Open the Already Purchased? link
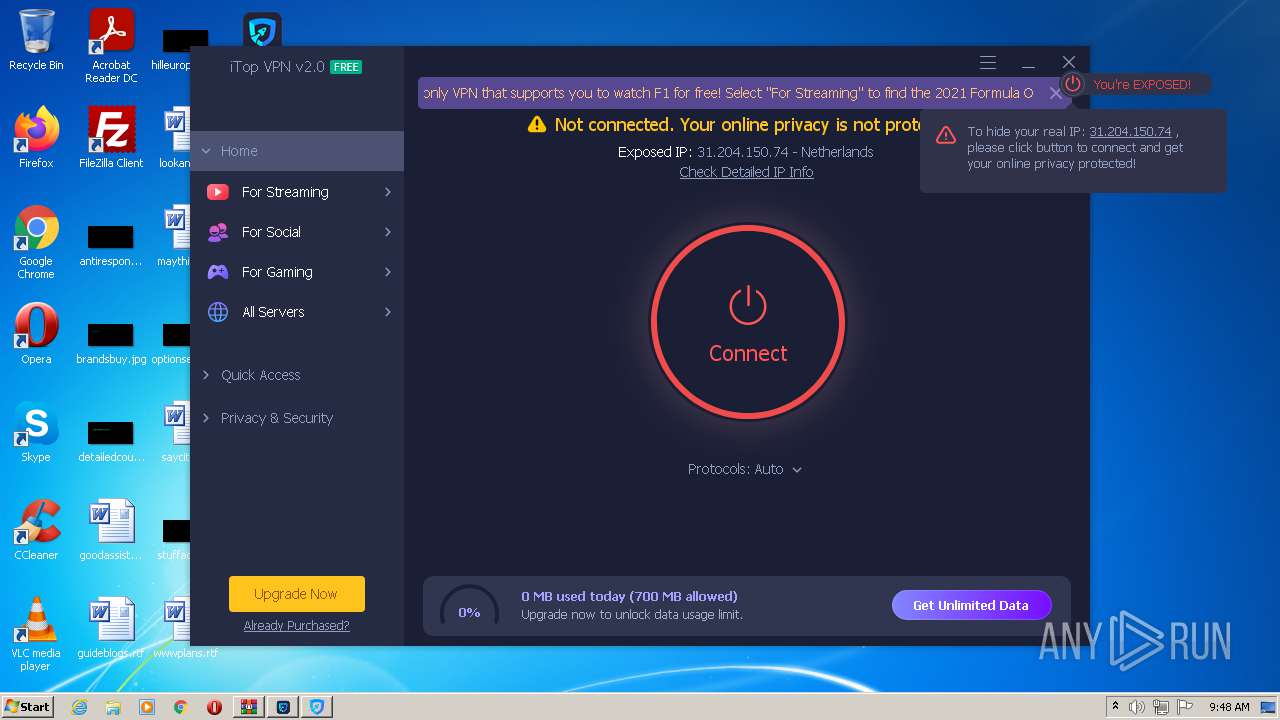The height and width of the screenshot is (720, 1280). pos(296,626)
